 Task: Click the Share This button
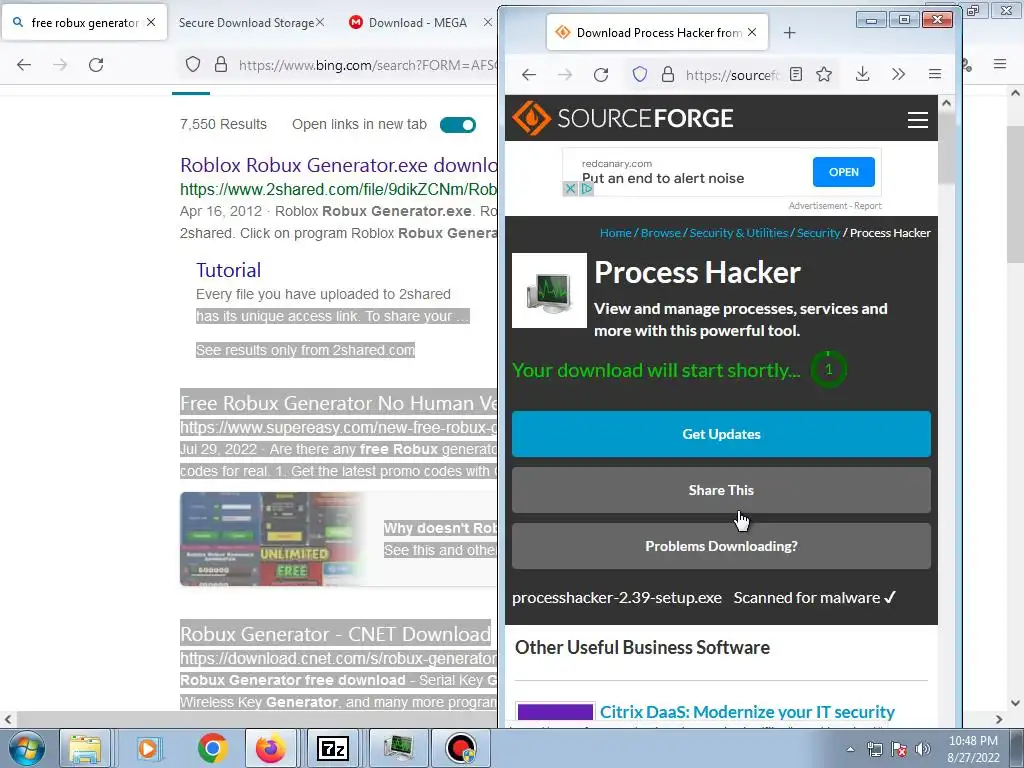coord(721,490)
